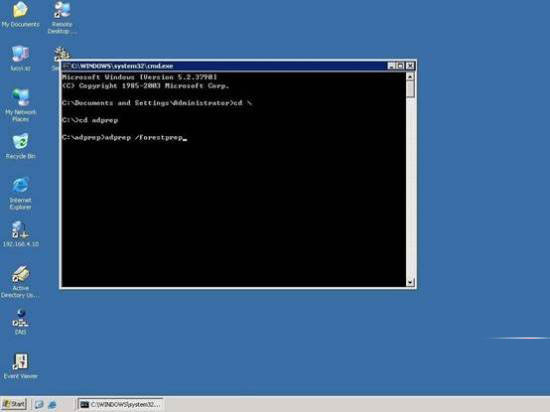Click the 'adprep /forestprep' command line

(x=124, y=137)
